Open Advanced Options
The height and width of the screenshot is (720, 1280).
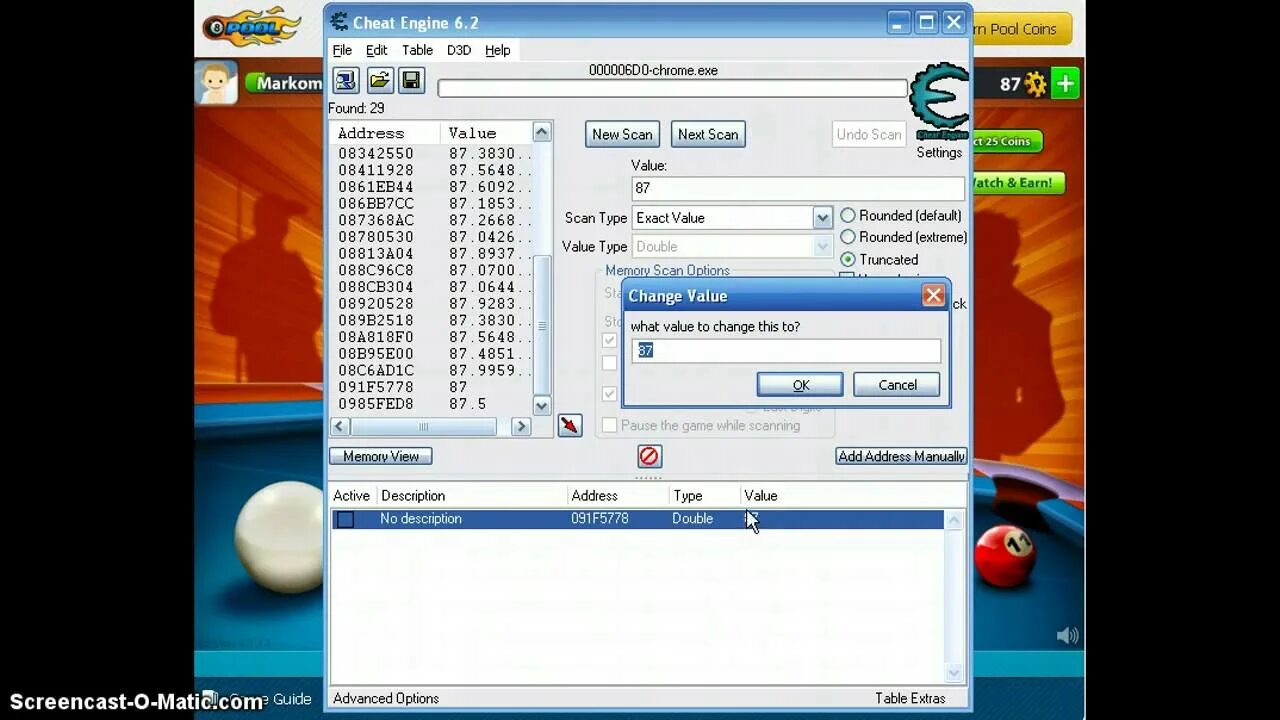click(386, 699)
